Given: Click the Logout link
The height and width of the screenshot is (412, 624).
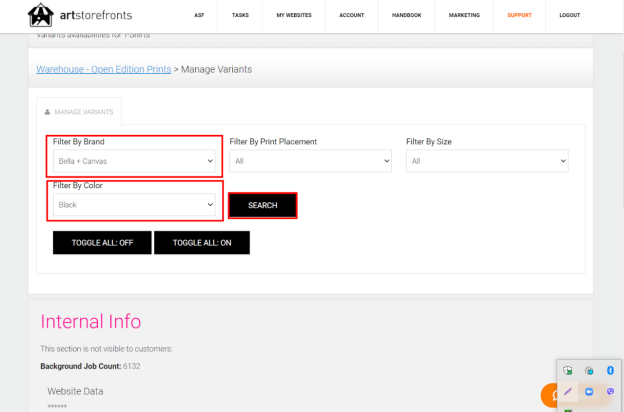Looking at the screenshot, I should 569,15.
